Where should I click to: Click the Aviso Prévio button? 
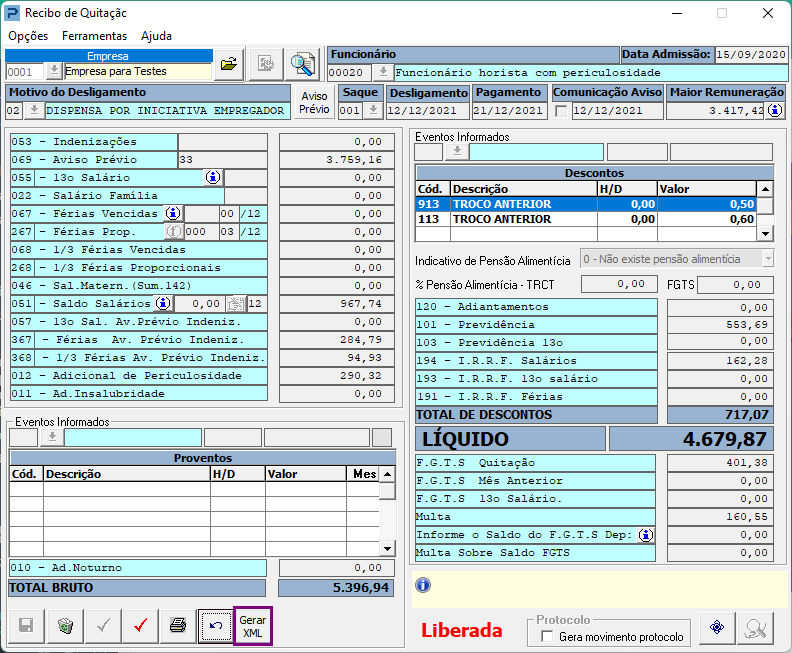(x=314, y=103)
